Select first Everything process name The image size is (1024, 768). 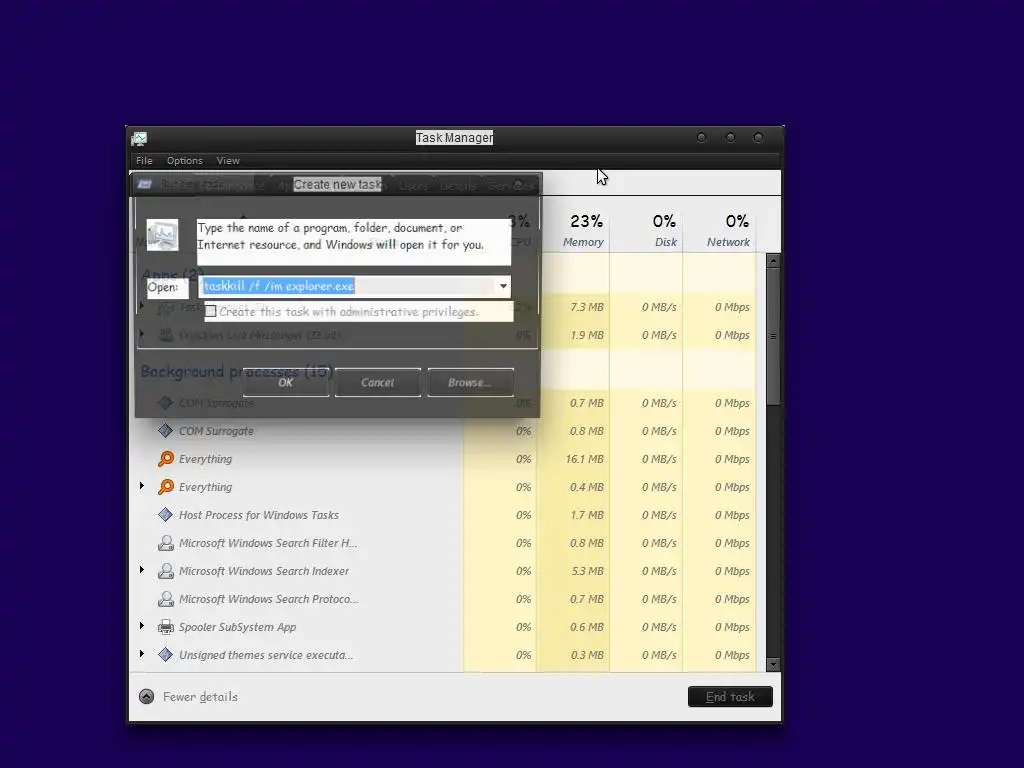pos(205,459)
